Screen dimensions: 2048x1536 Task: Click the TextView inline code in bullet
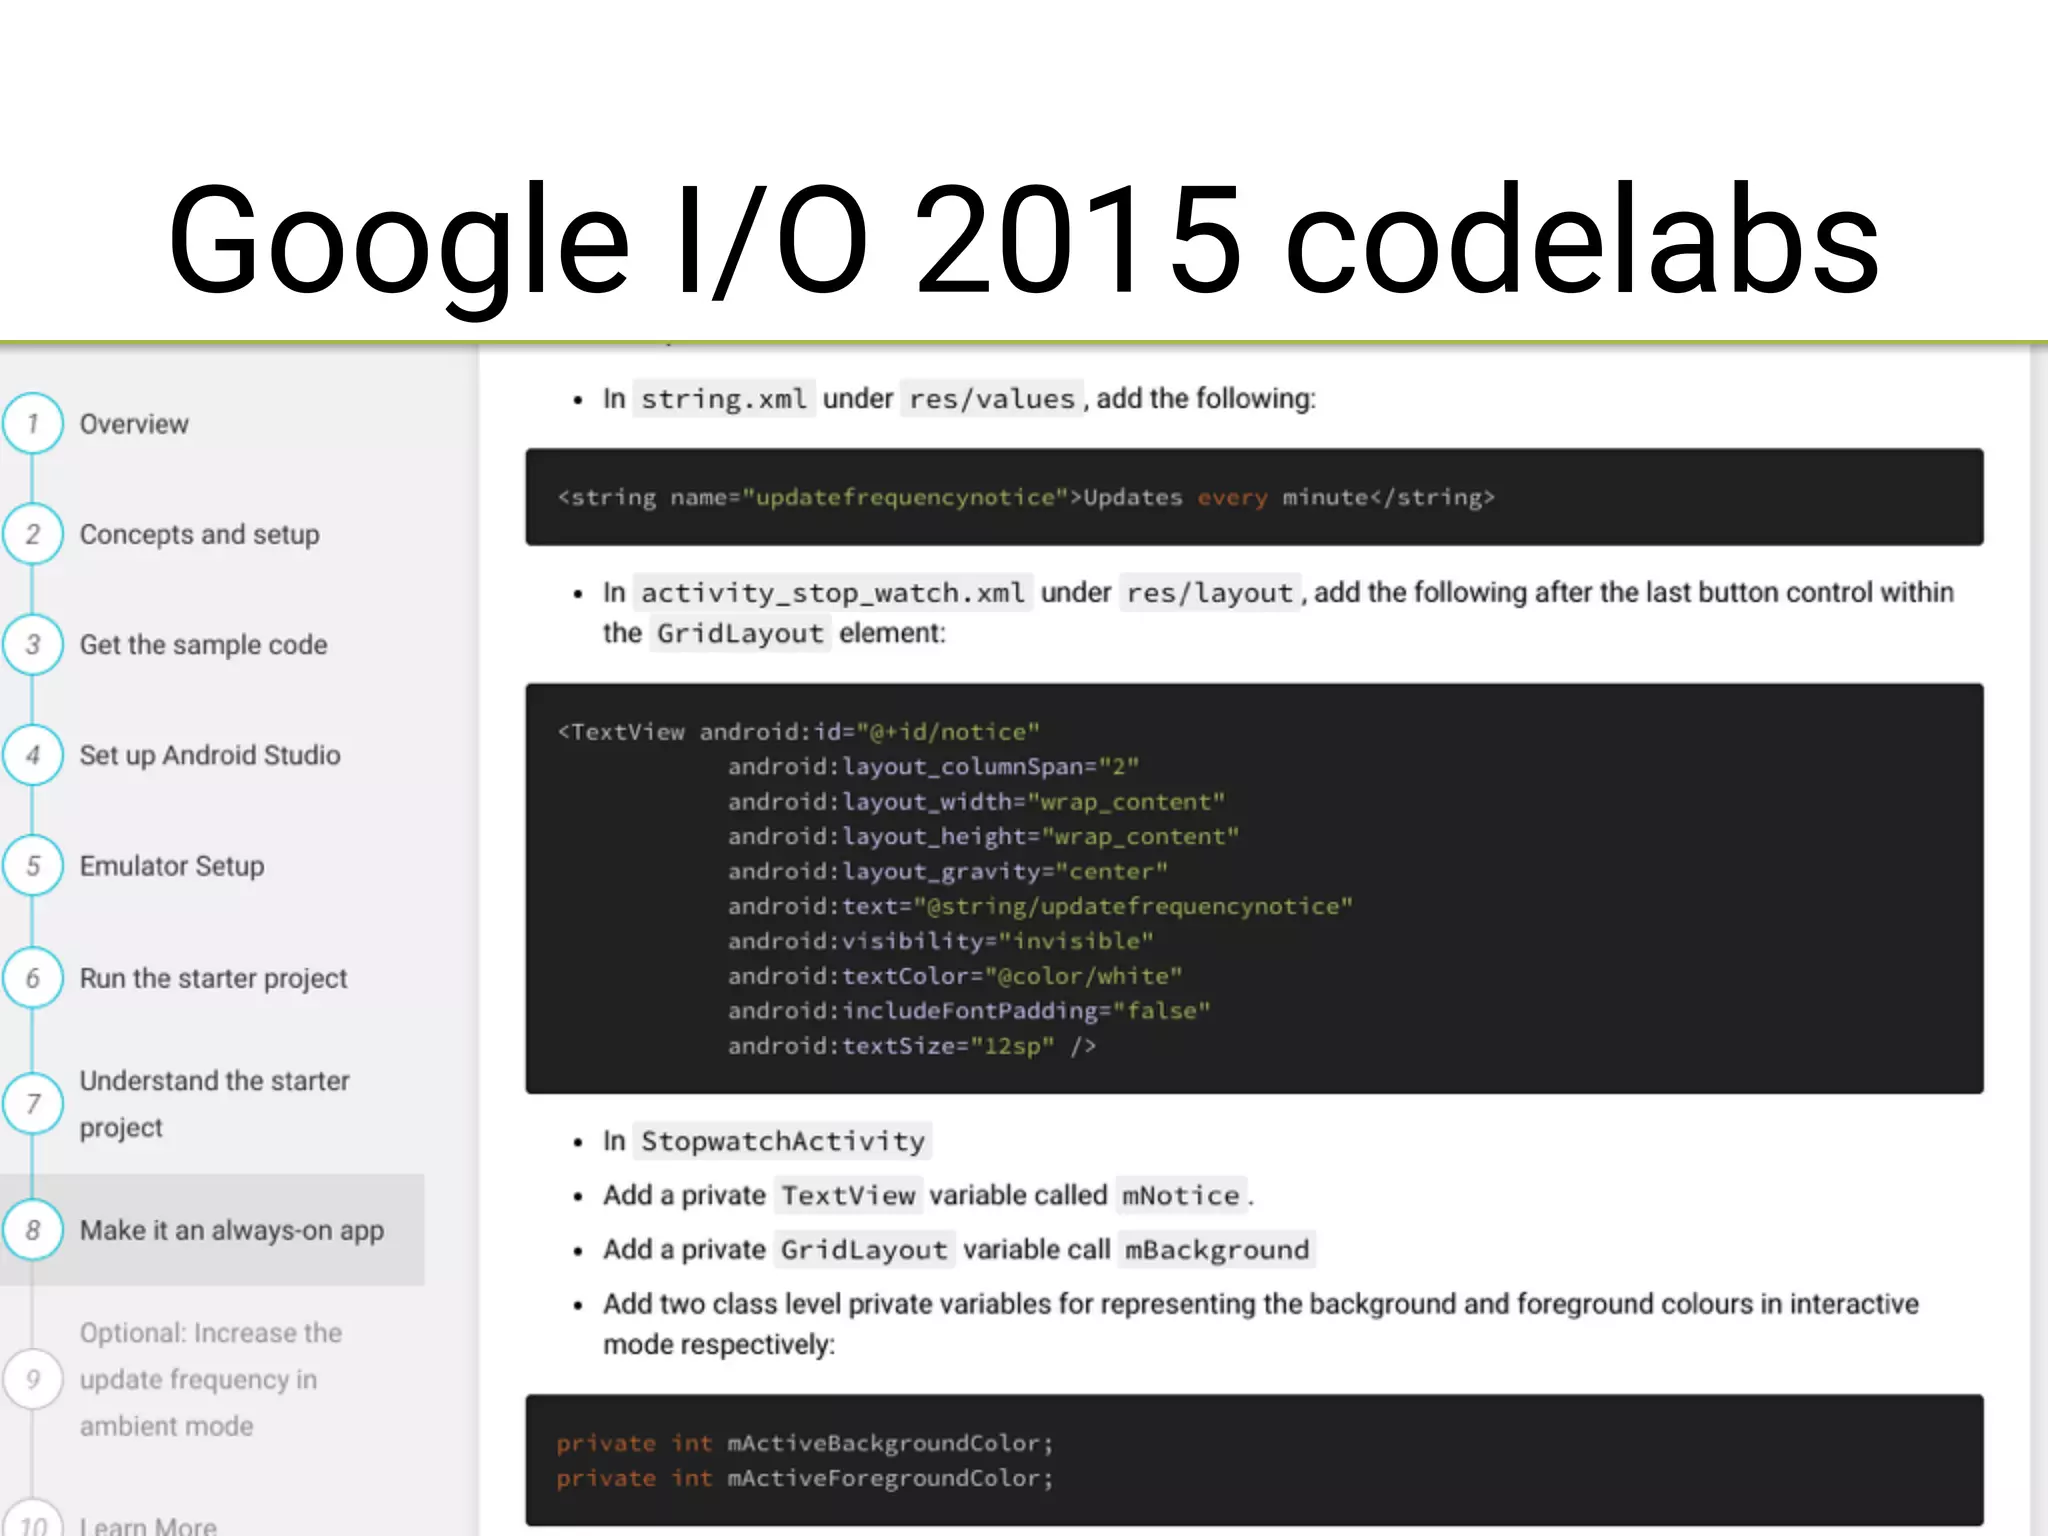click(x=848, y=1195)
